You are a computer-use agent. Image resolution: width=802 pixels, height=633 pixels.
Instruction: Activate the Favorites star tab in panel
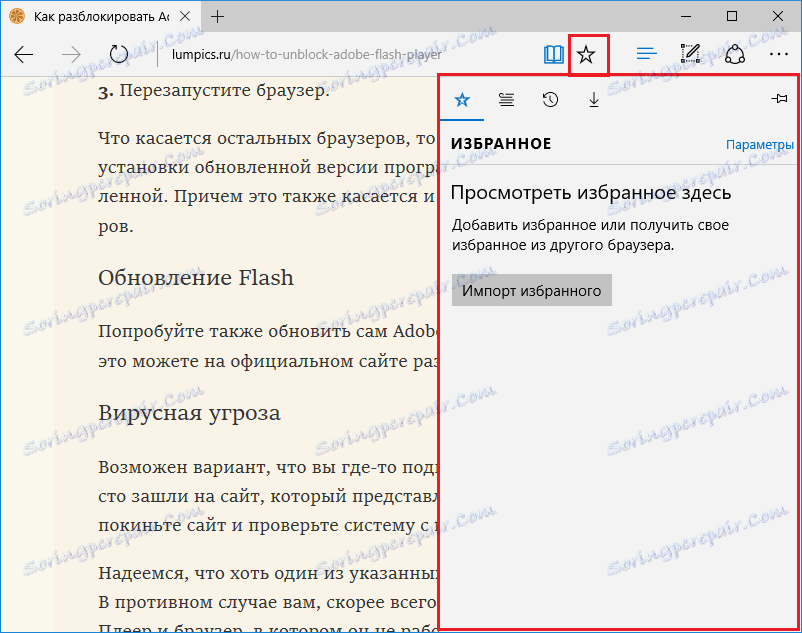pos(462,100)
